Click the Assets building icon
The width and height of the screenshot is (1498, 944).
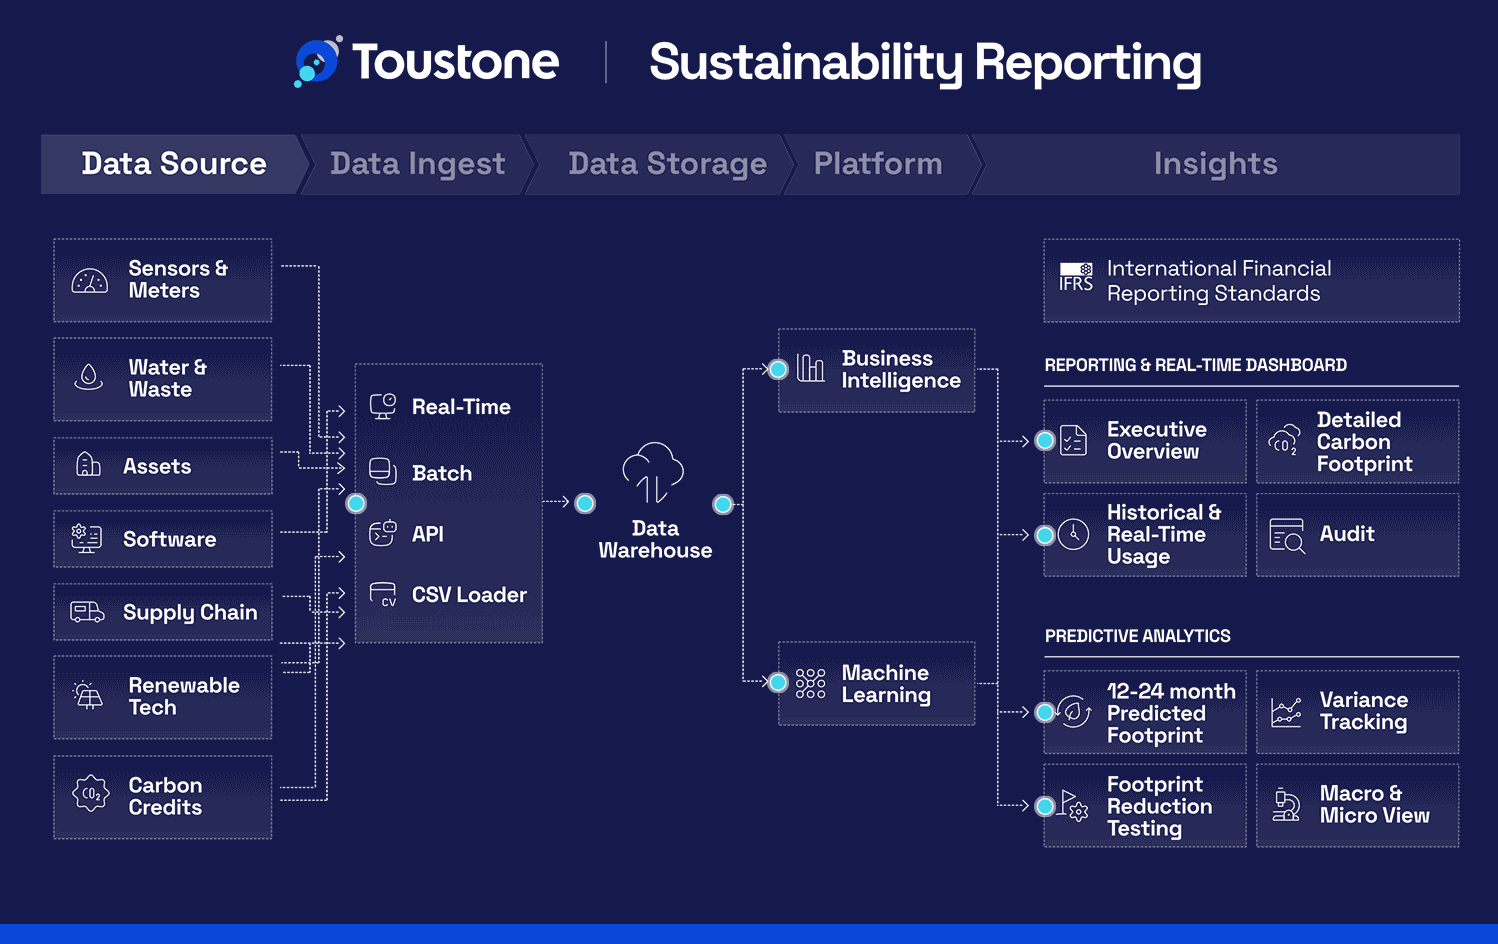(88, 465)
